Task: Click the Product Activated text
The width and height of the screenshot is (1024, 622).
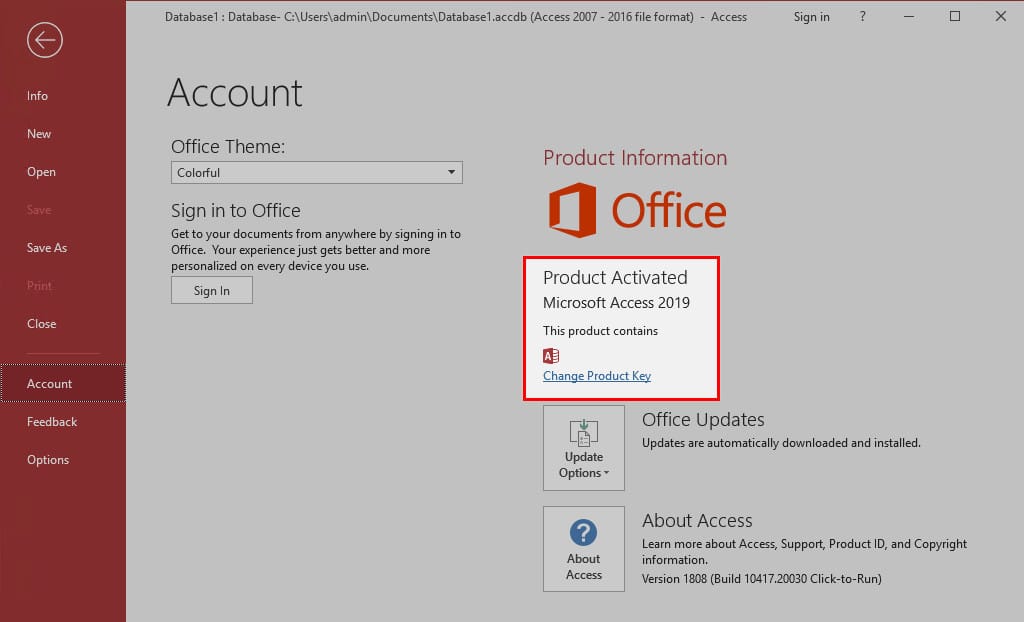Action: pos(615,278)
